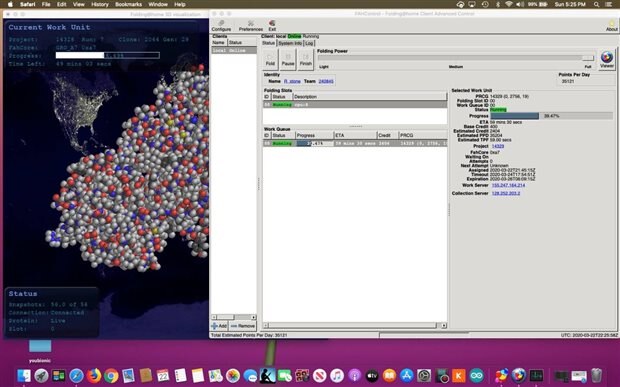Screen dimensions: 620x387
Task: Adjust the Folding Power slider handle
Action: (588, 58)
